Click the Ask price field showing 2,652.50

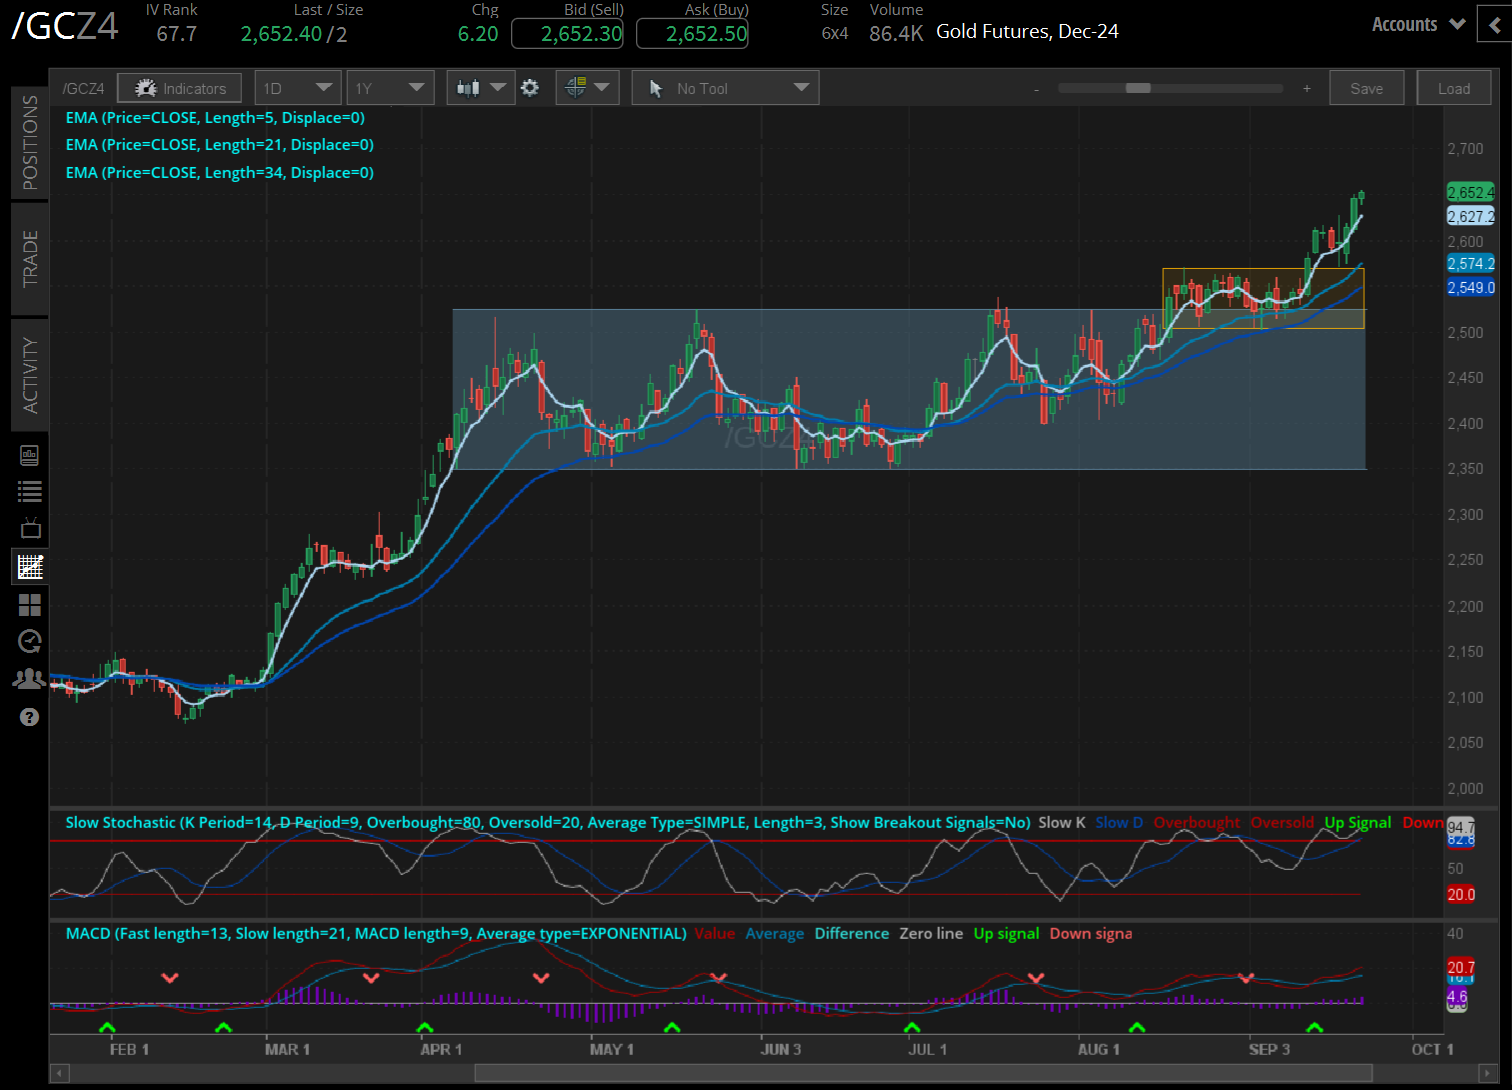(x=692, y=31)
